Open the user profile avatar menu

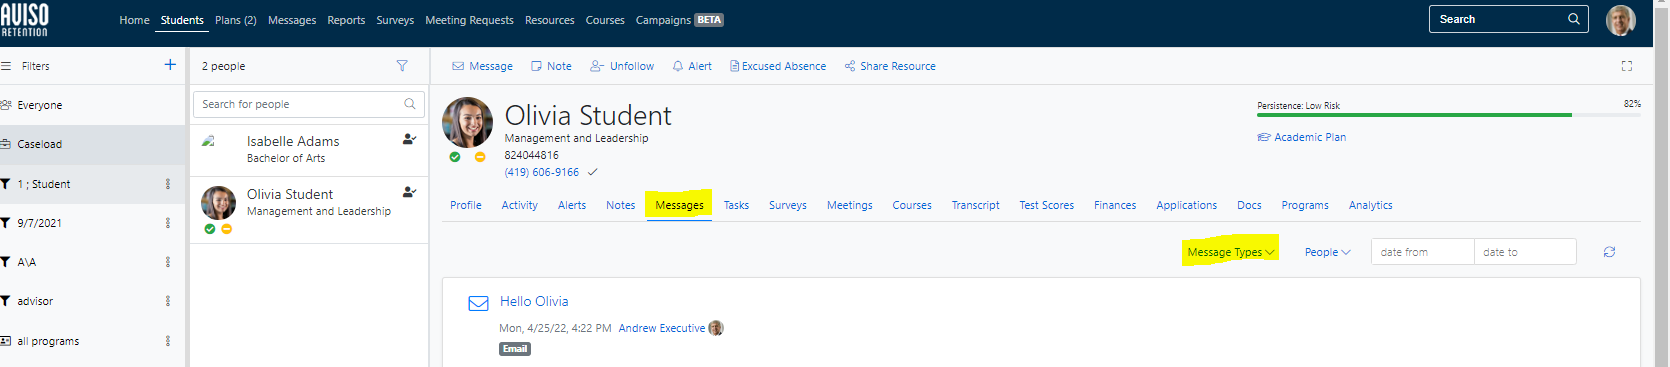pos(1621,20)
